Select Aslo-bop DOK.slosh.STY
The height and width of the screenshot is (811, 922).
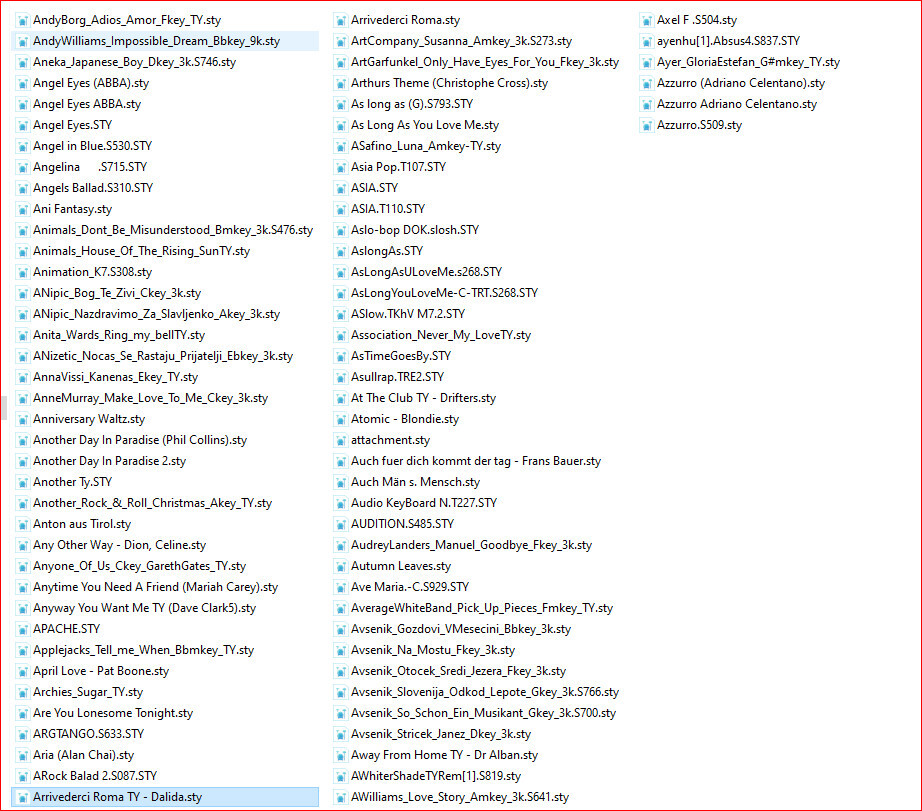pyautogui.click(x=415, y=231)
